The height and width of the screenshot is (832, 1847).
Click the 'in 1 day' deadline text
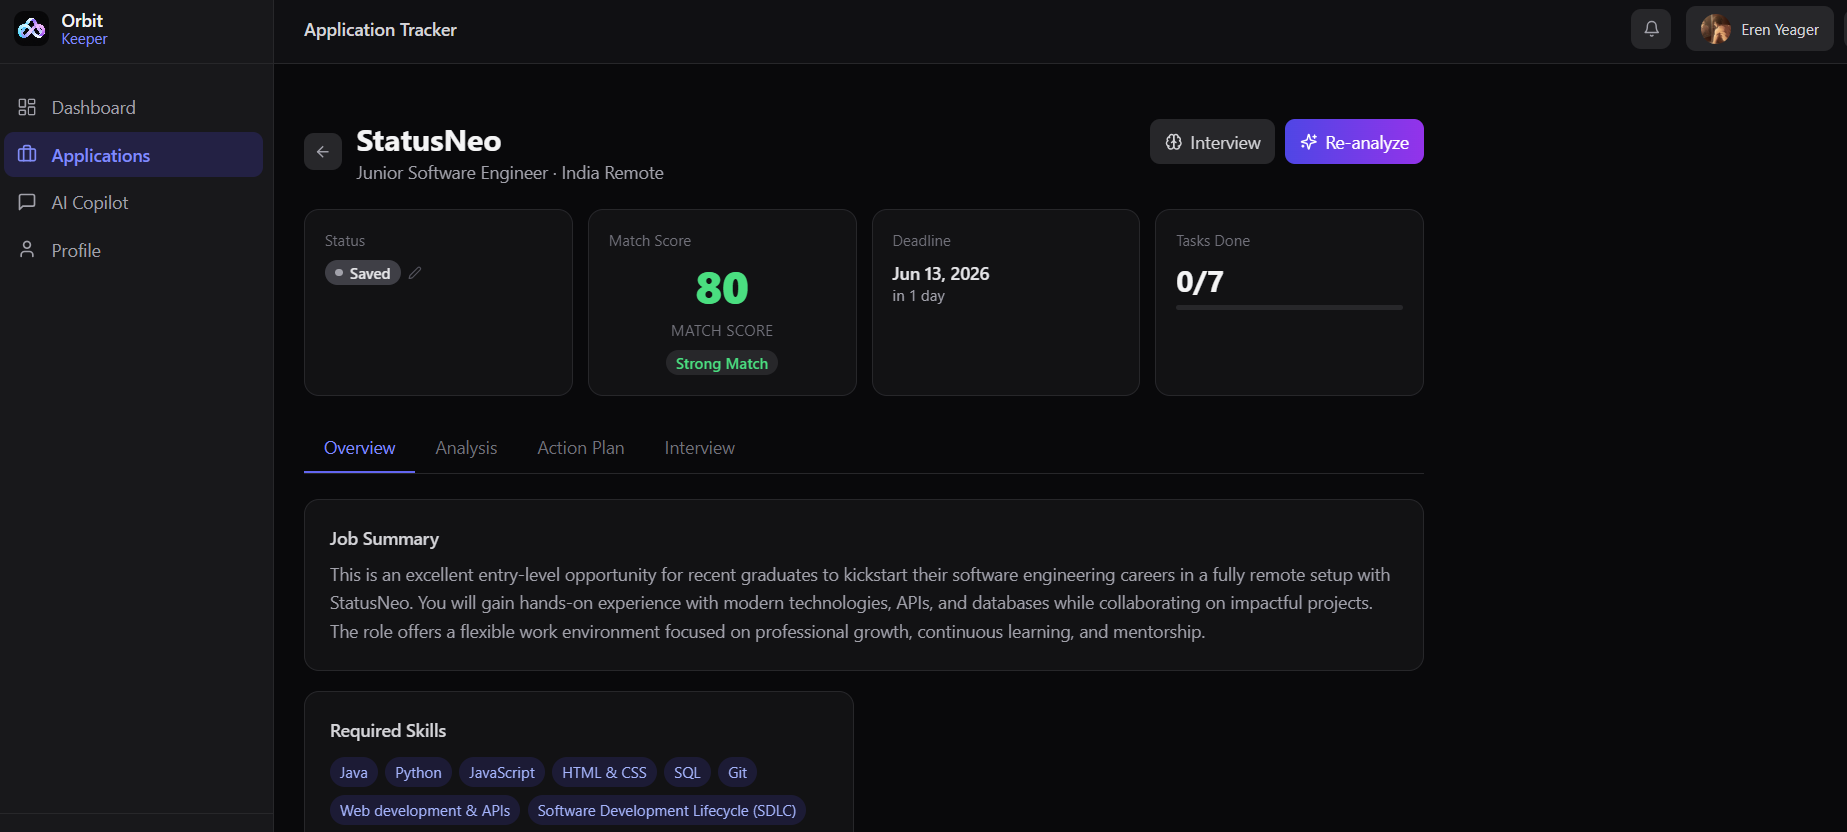coord(918,296)
